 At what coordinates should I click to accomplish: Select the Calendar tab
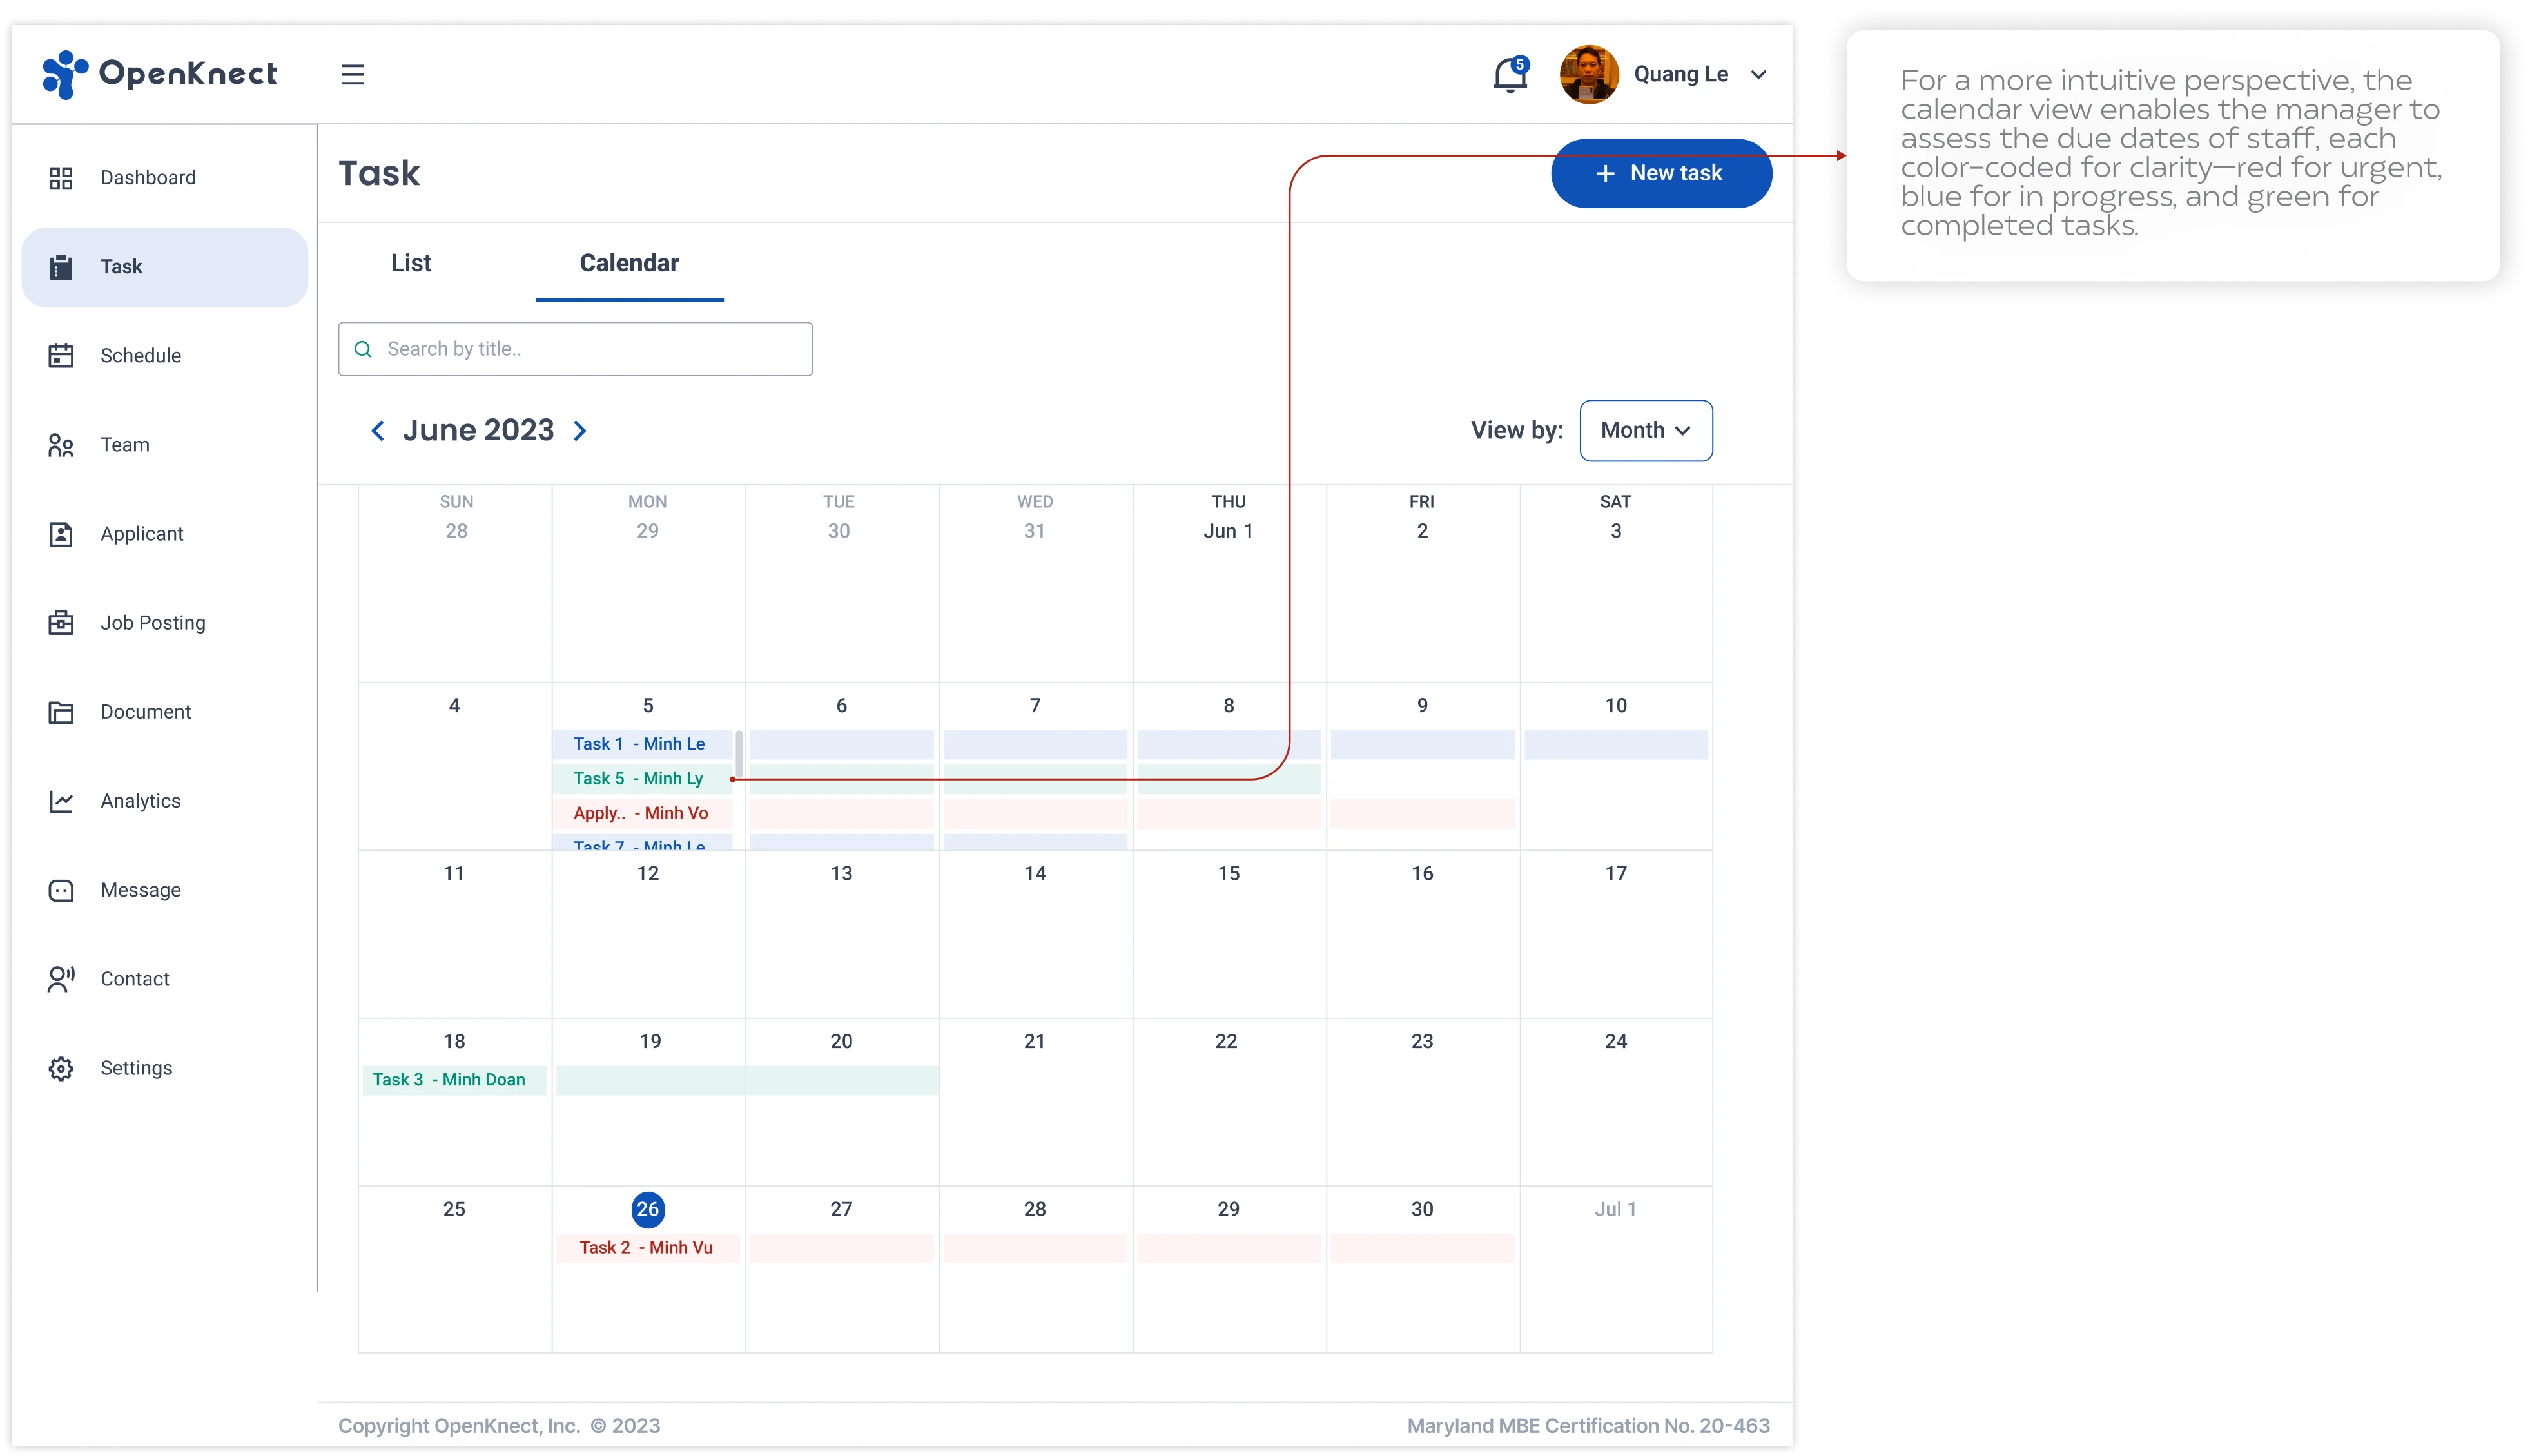pos(629,263)
